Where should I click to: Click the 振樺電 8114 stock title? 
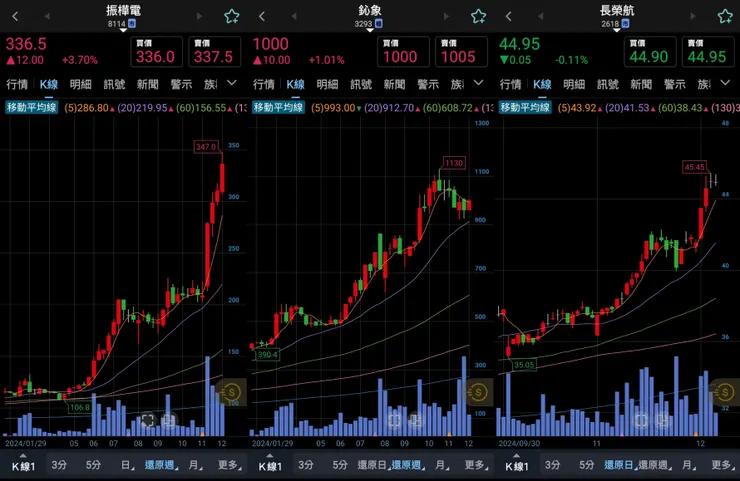pos(123,16)
